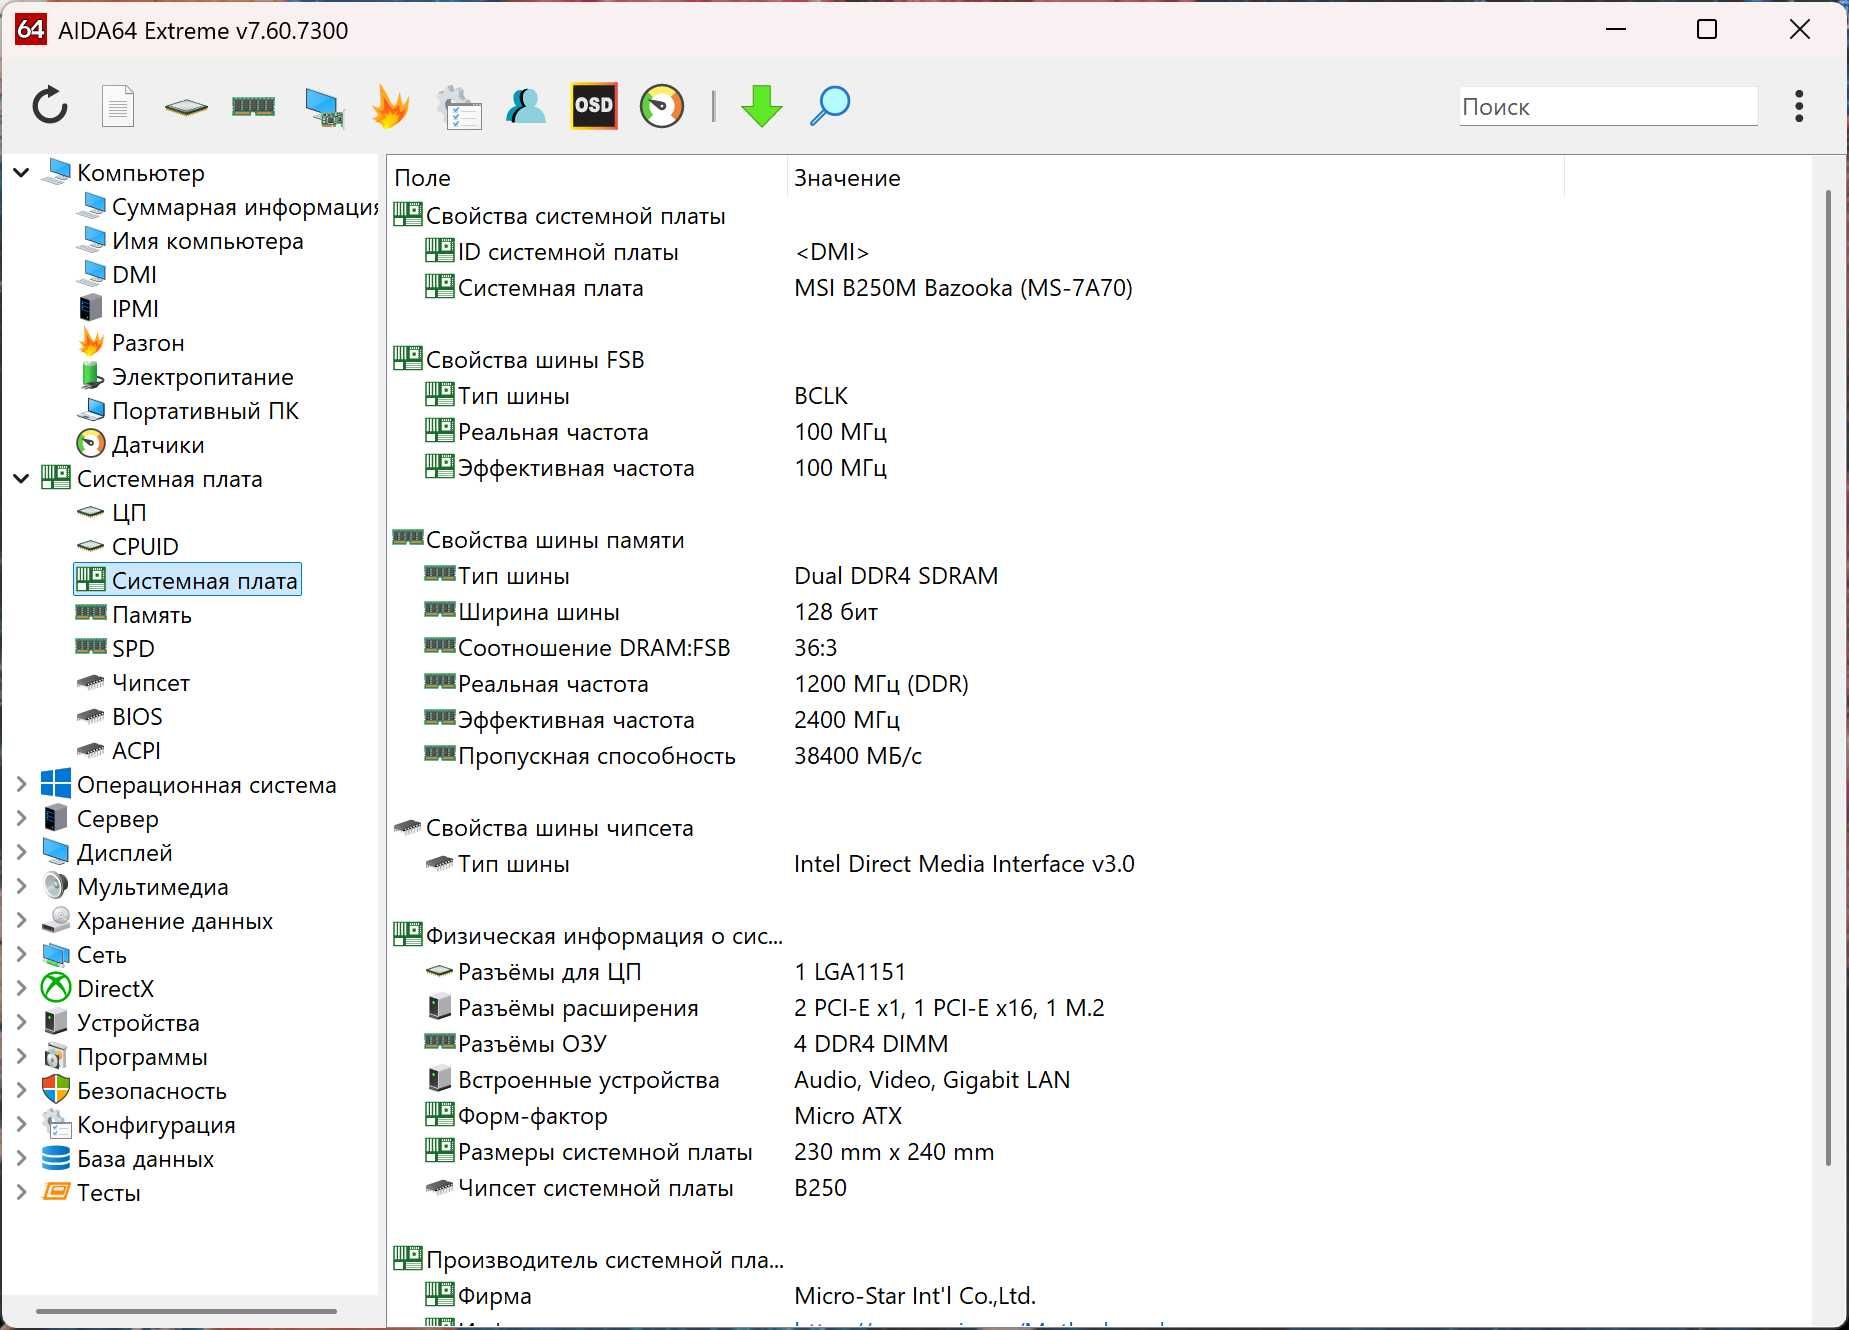Open the monitor diagnostics toolbar icon
The height and width of the screenshot is (1330, 1849).
(x=324, y=107)
